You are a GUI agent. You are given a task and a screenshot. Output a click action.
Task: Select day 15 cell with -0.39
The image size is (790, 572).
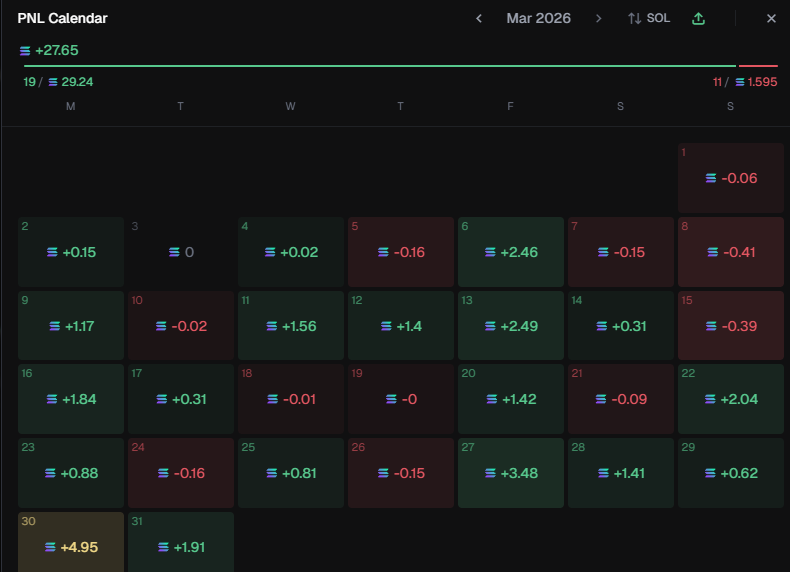tap(731, 326)
